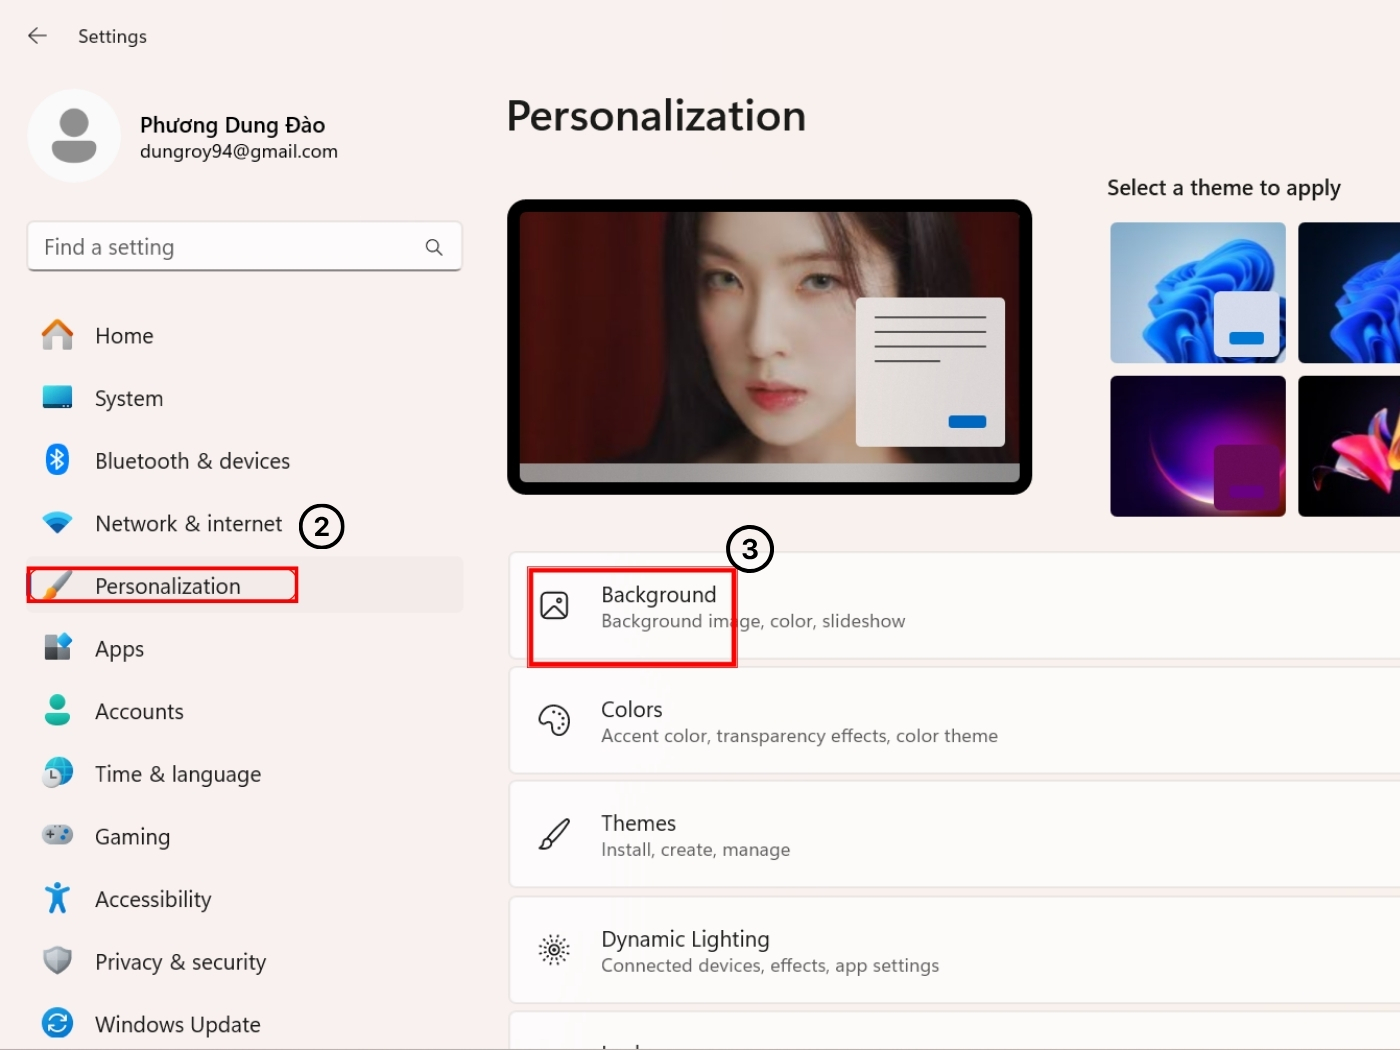Click the Windows Update sync icon

57,1023
